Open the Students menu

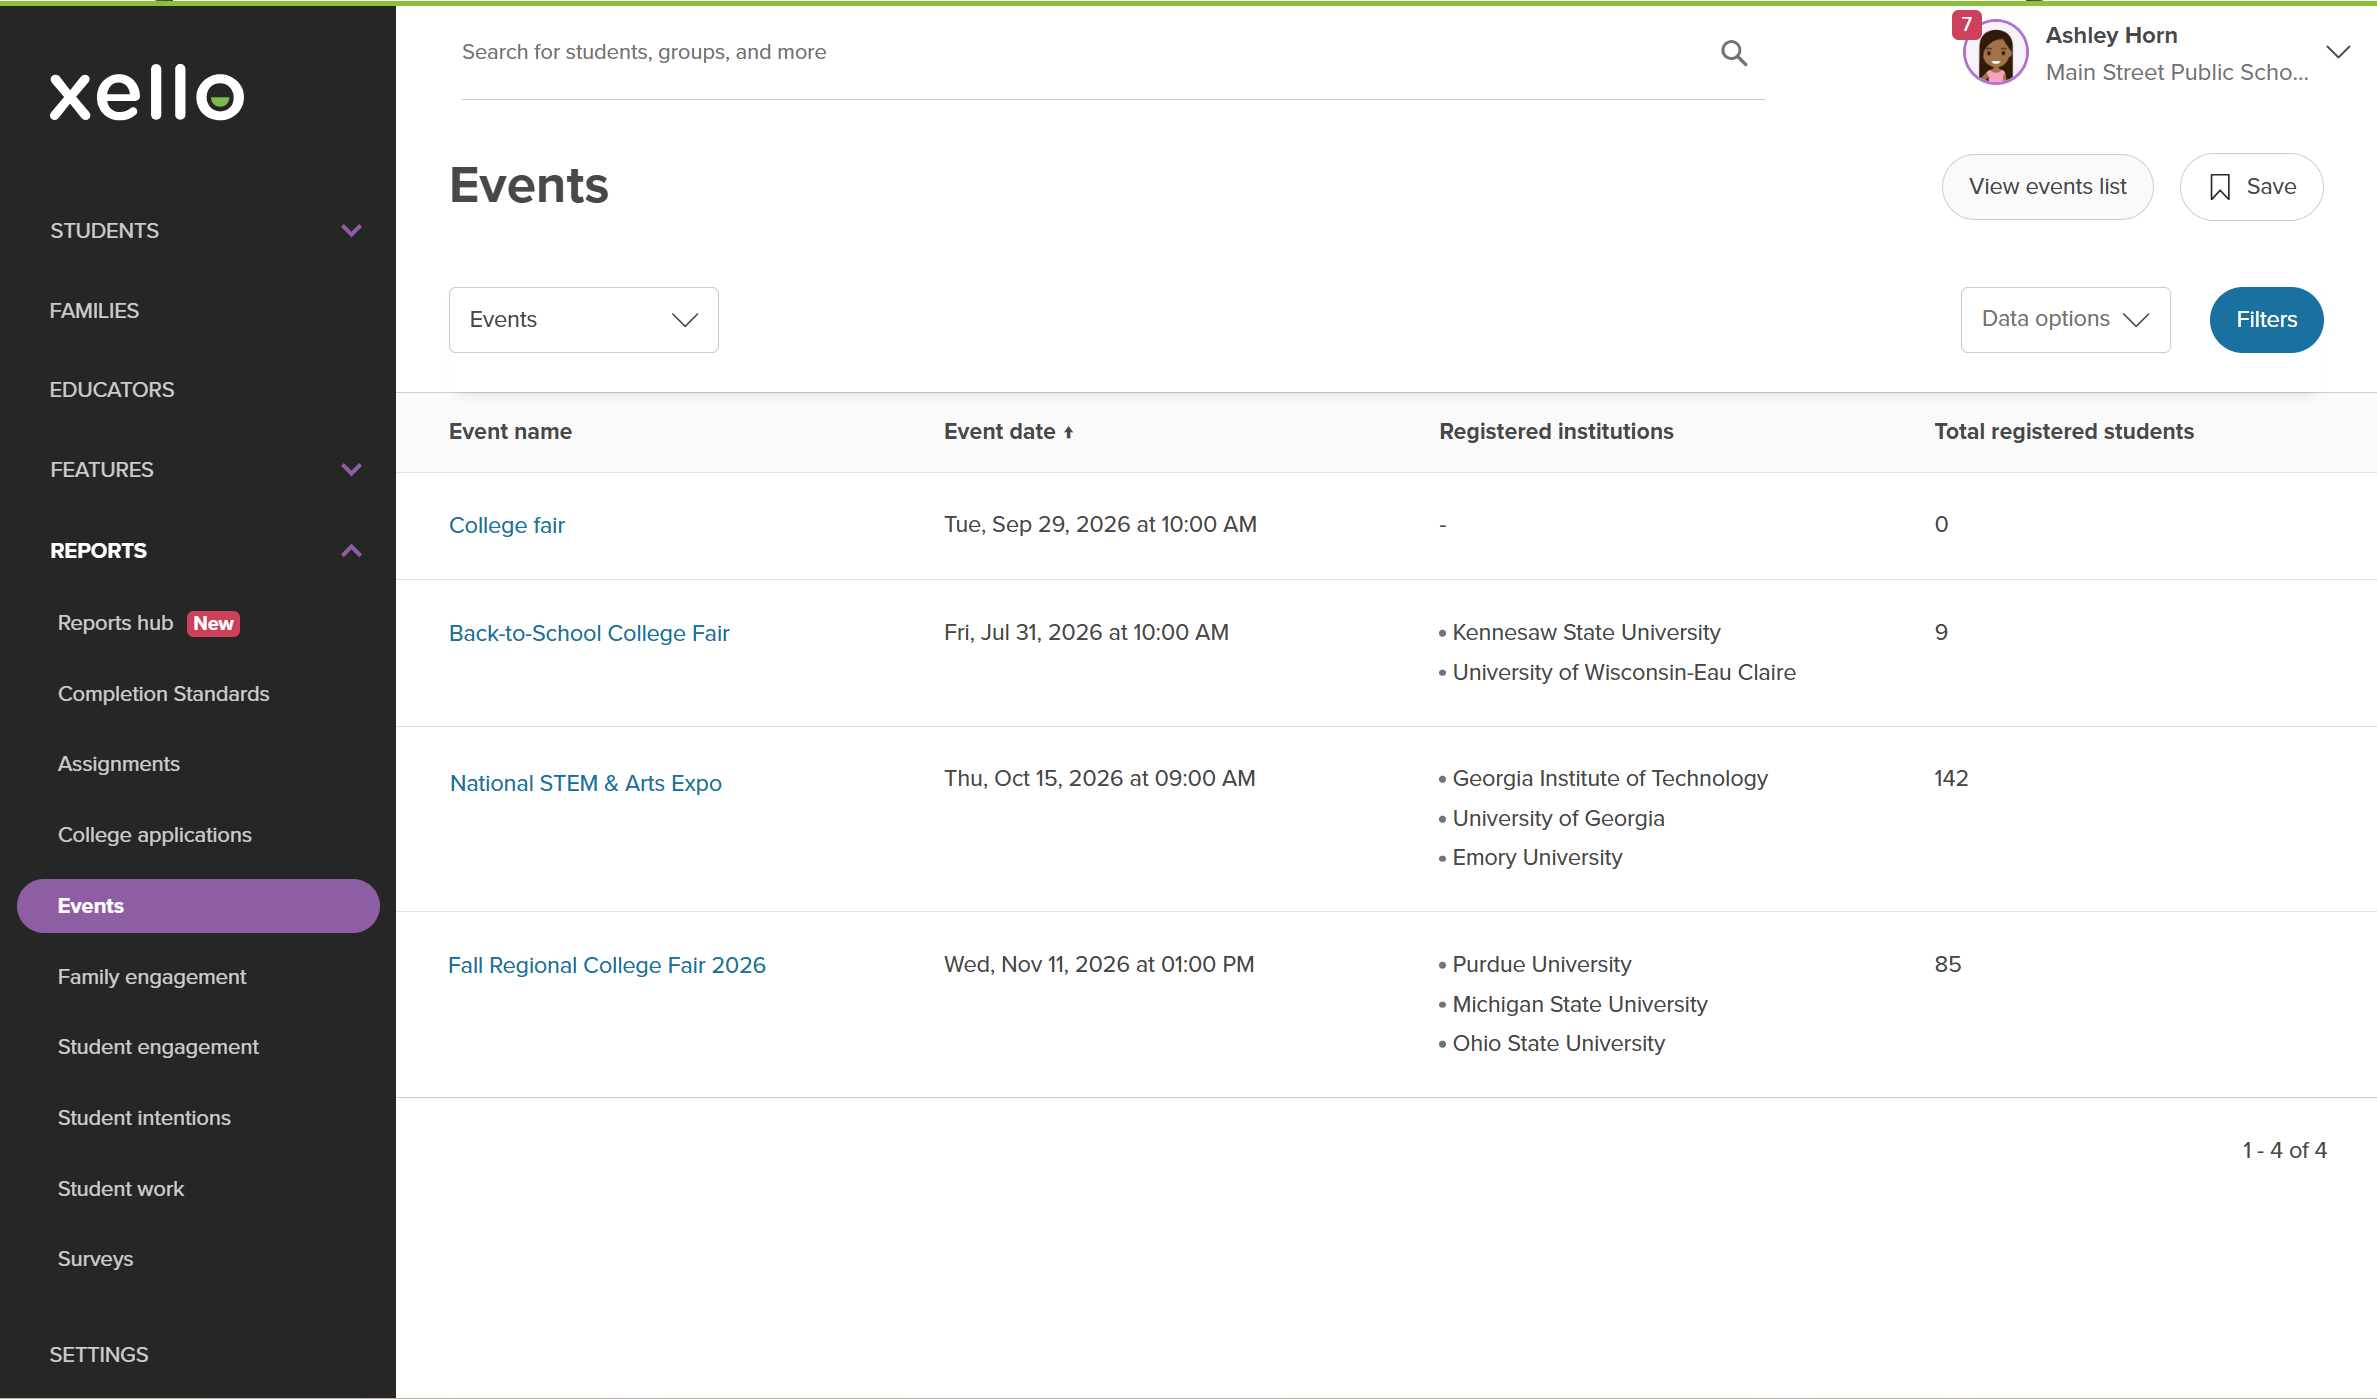point(104,231)
